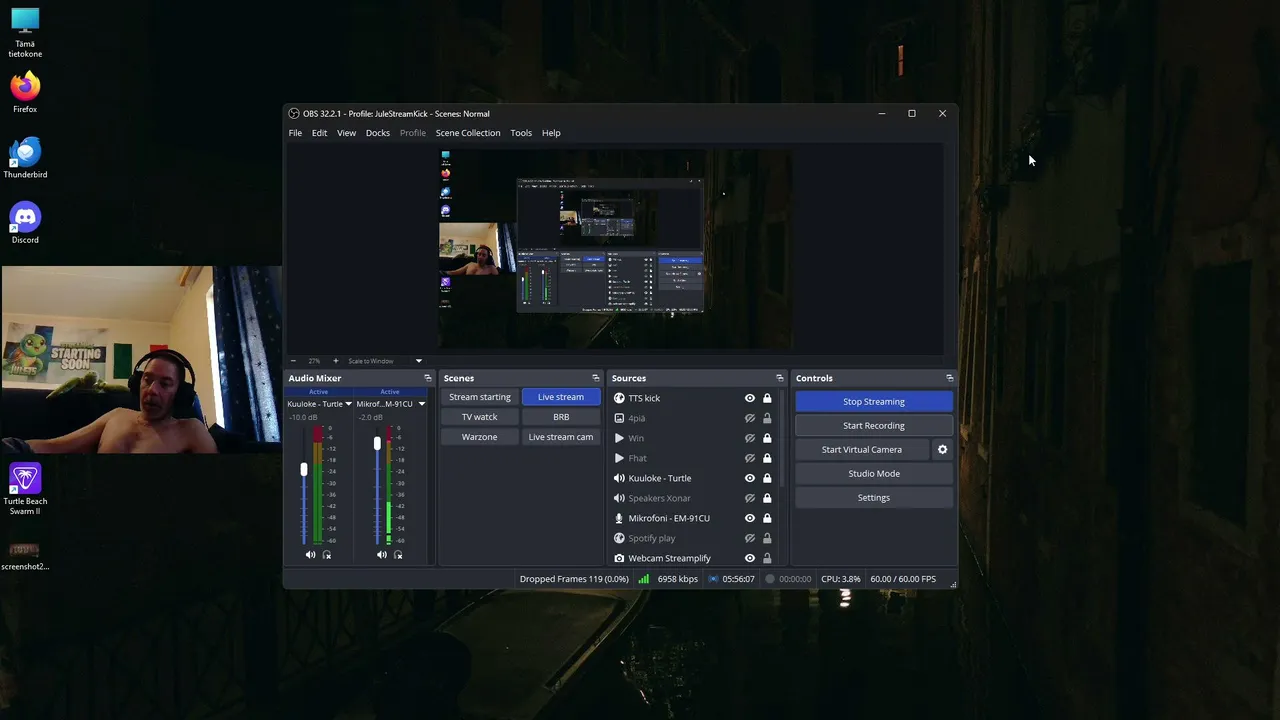This screenshot has width=1280, height=720.
Task: Click the image icon of the 4pia source
Action: pyautogui.click(x=619, y=418)
